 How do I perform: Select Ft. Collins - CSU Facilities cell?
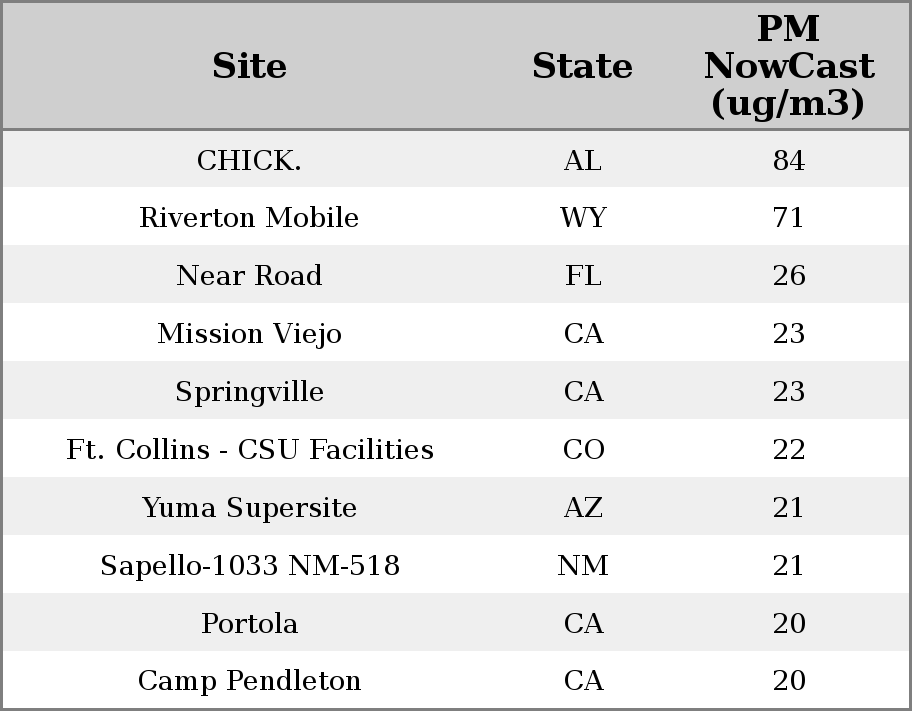(249, 450)
